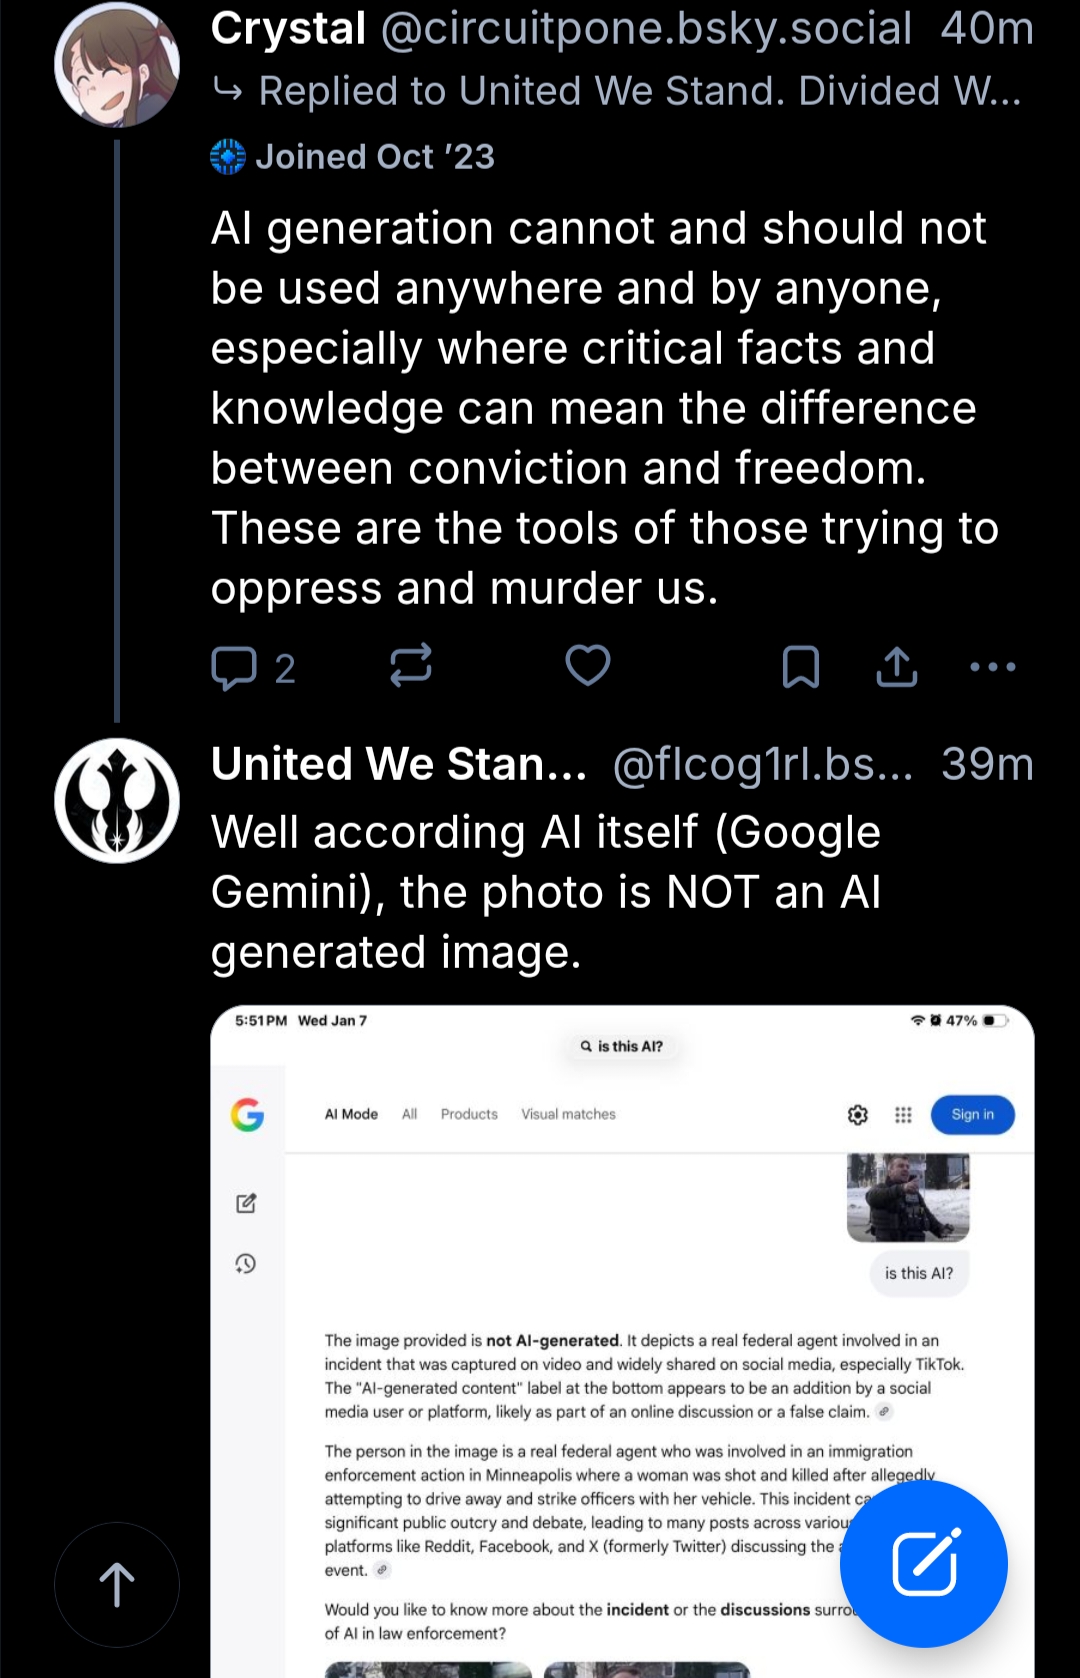Click the Google Sign in button
This screenshot has height=1678, width=1080.
(x=972, y=1115)
